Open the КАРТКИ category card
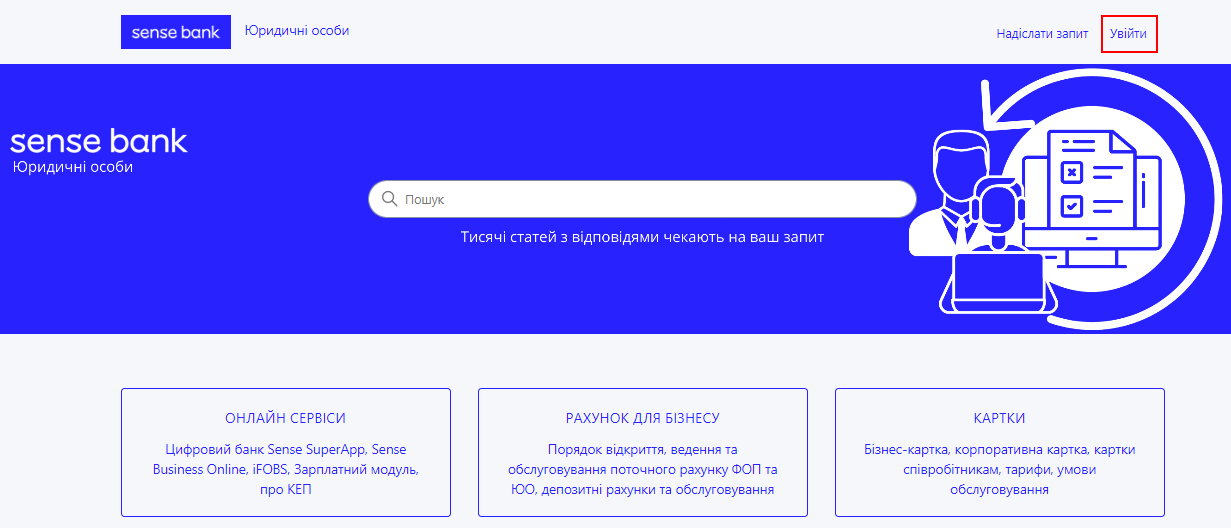 1000,452
